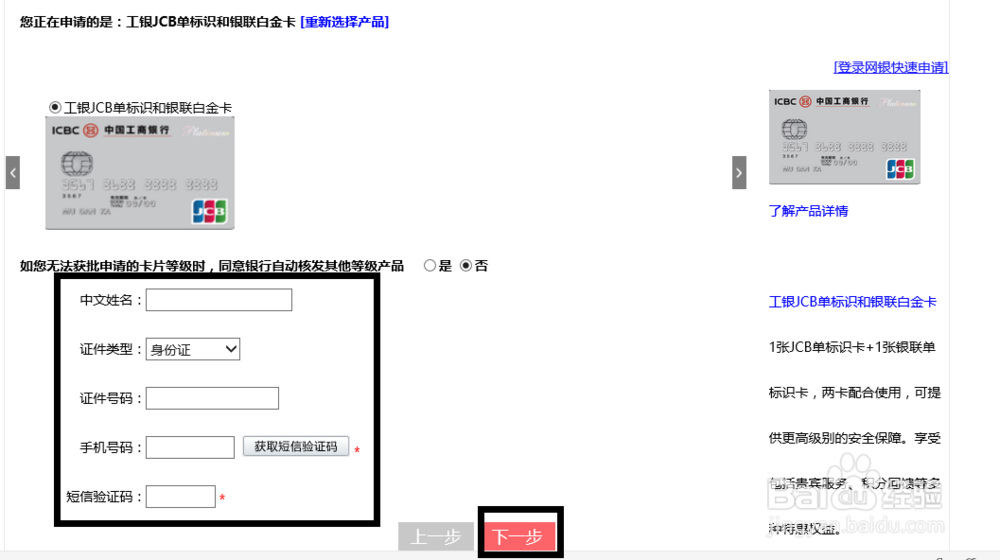
Task: Select the 工银JCB单标识和银联白金卡 radio button
Action: coord(55,107)
